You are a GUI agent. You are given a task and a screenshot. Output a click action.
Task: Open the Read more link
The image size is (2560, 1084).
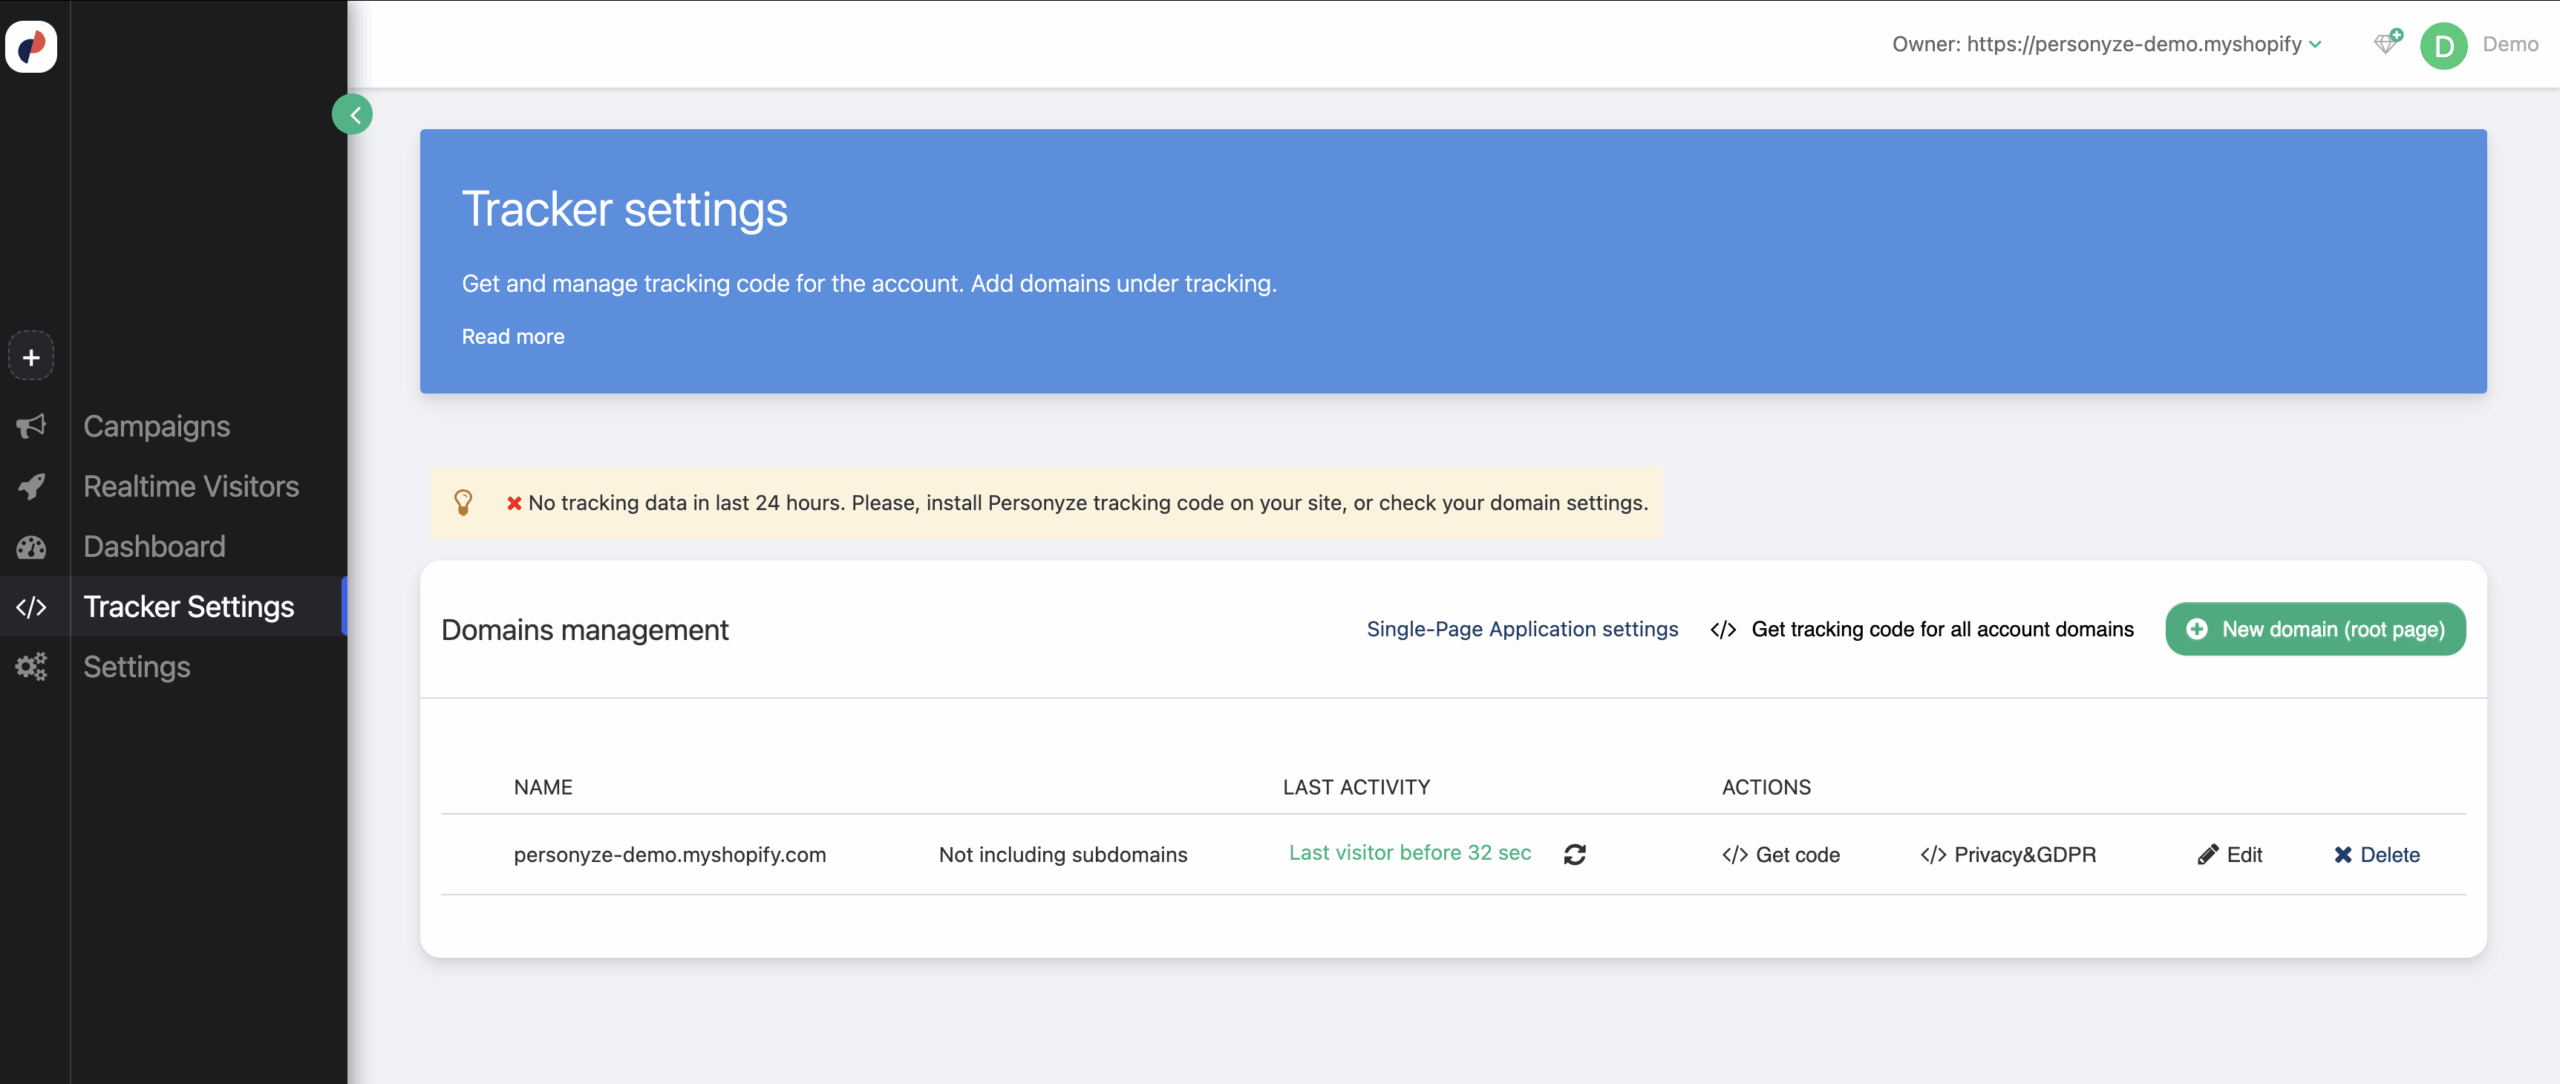[513, 337]
